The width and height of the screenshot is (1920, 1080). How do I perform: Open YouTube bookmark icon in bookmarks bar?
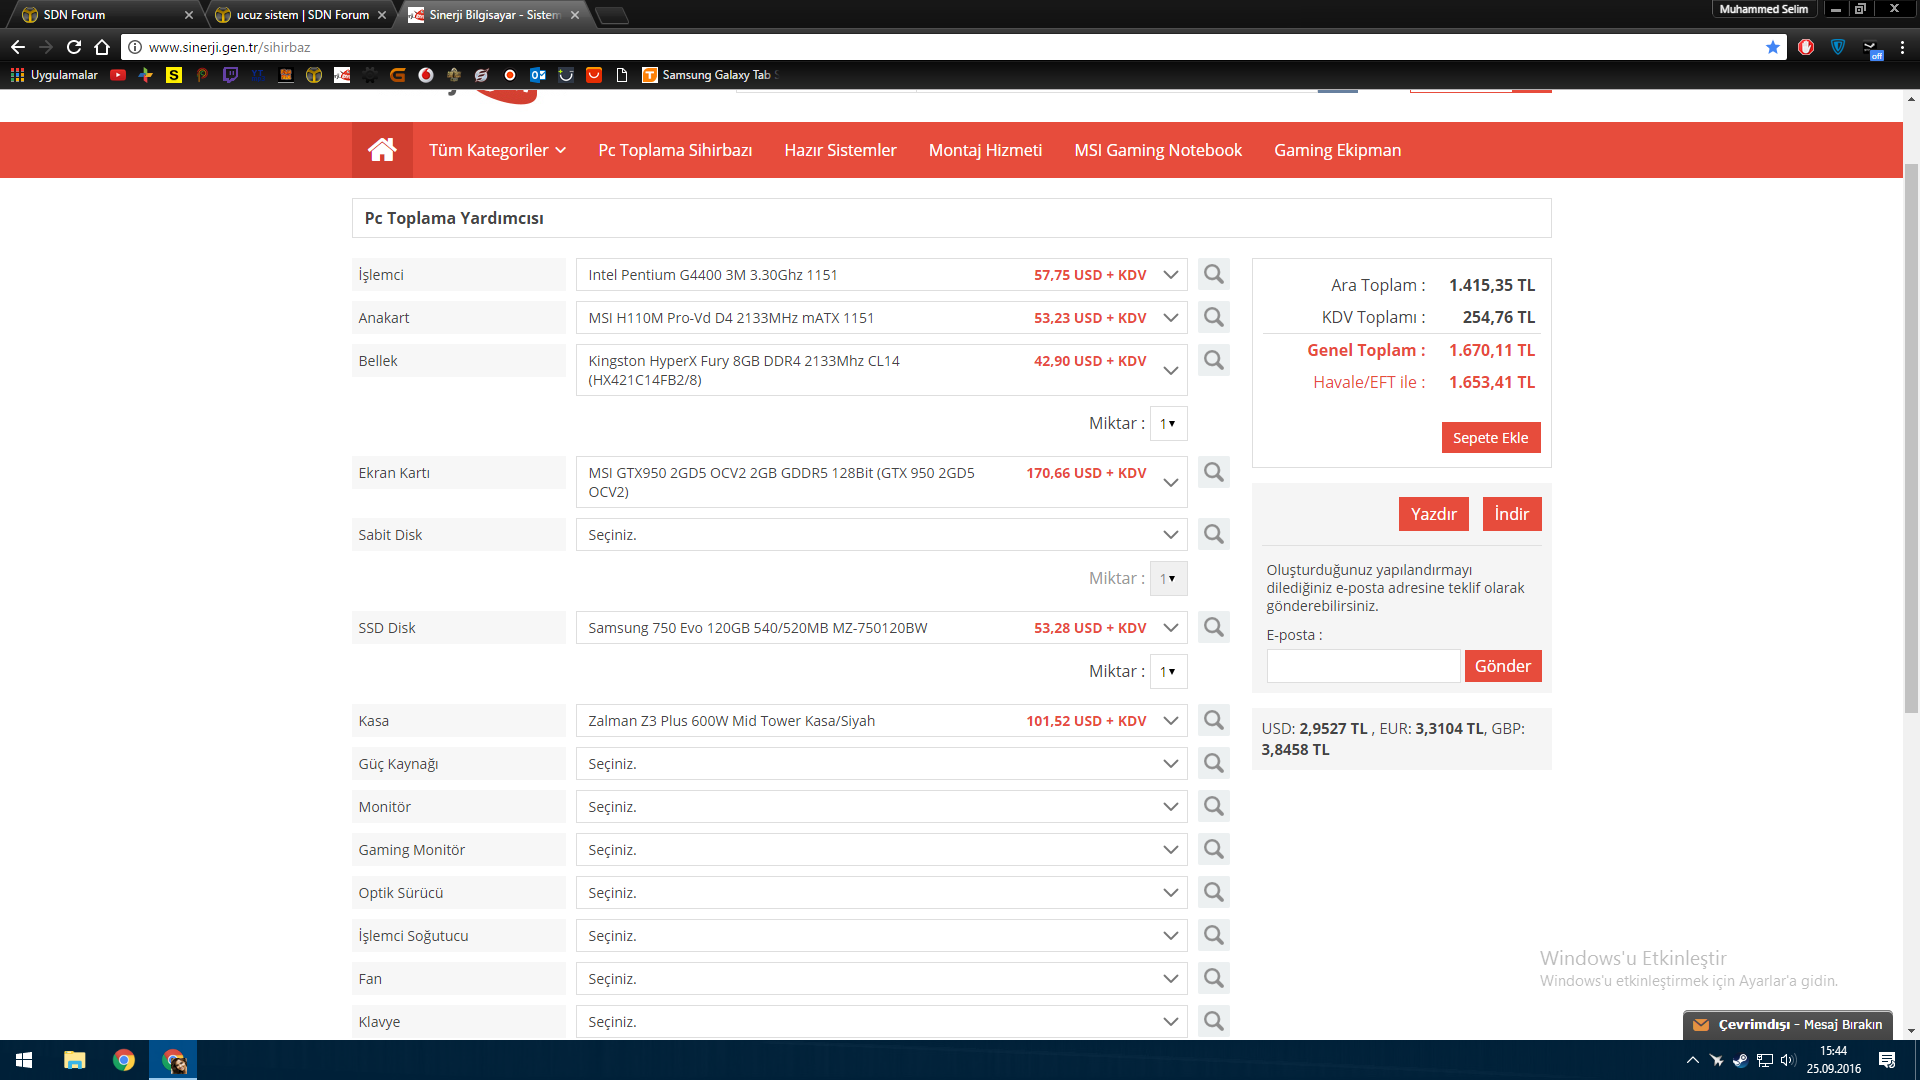pos(118,75)
